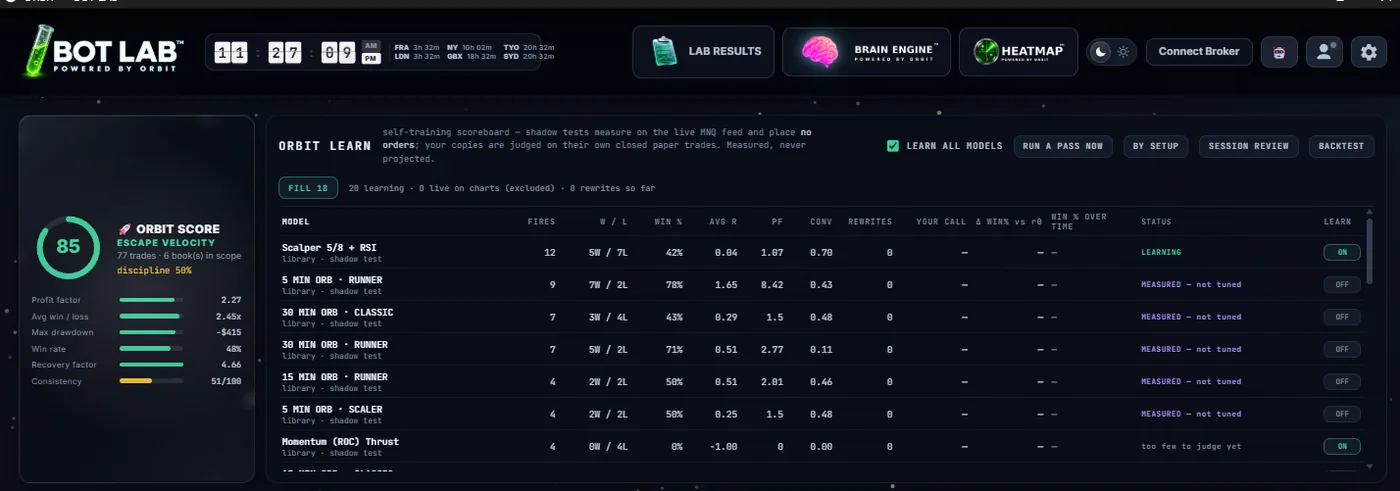Click the Connect Broker button
Viewport: 1400px width, 491px height.
(x=1199, y=52)
